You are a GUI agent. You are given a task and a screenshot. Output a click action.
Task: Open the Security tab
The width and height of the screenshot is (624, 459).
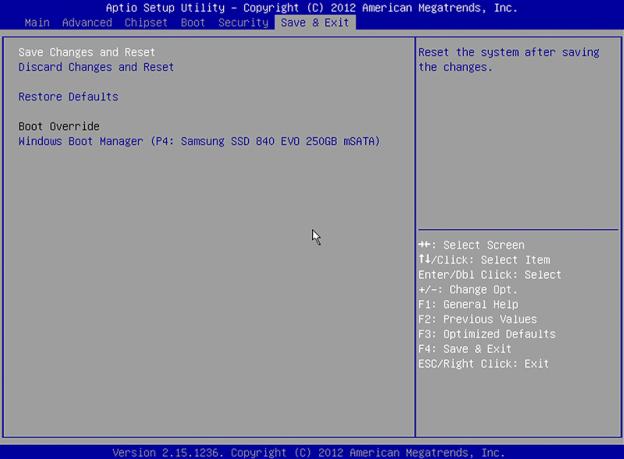(x=244, y=23)
